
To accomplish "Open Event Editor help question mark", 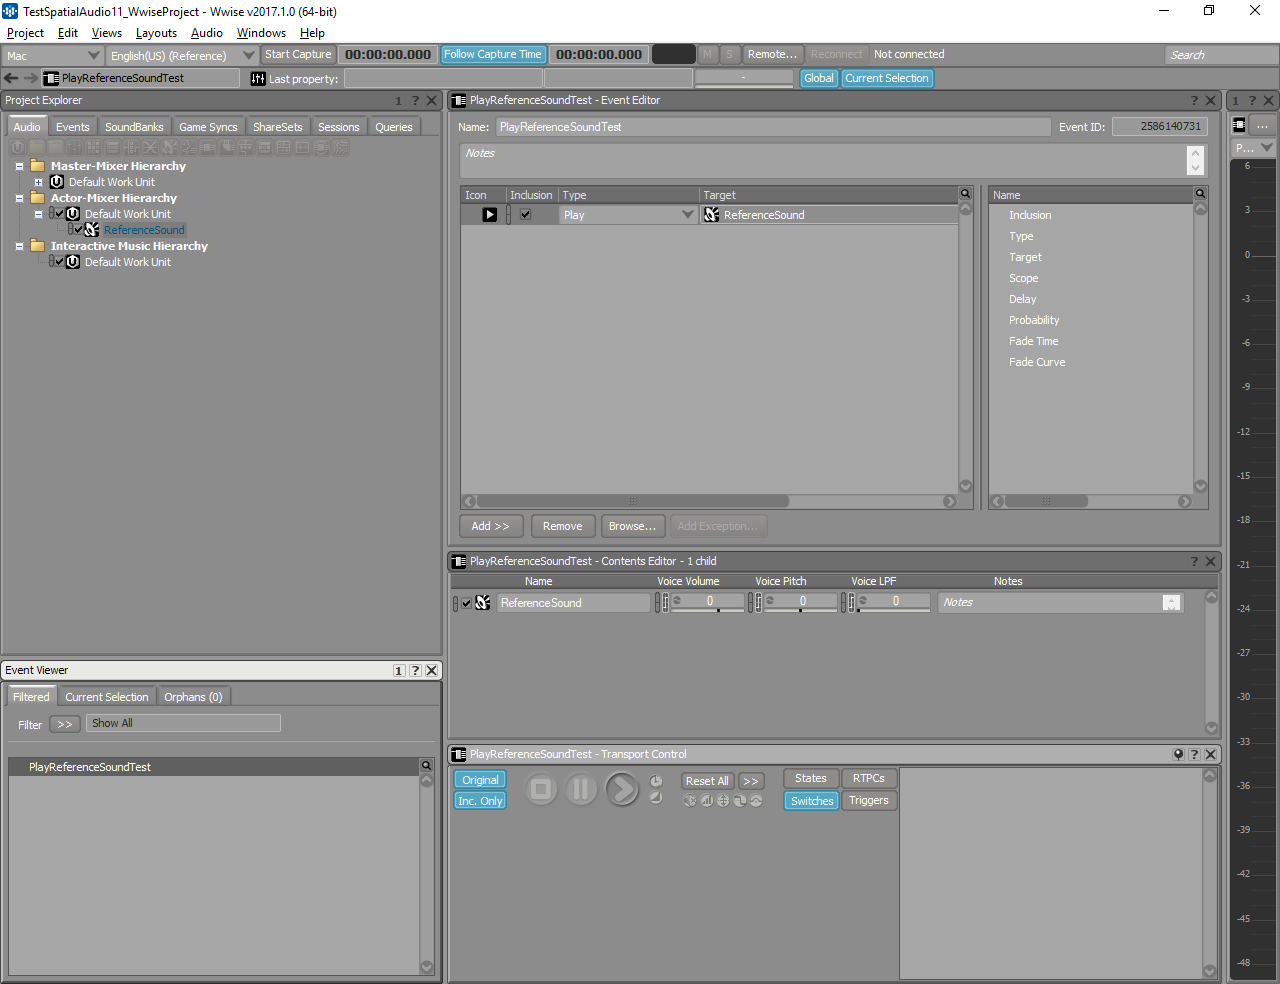I will pos(1194,101).
